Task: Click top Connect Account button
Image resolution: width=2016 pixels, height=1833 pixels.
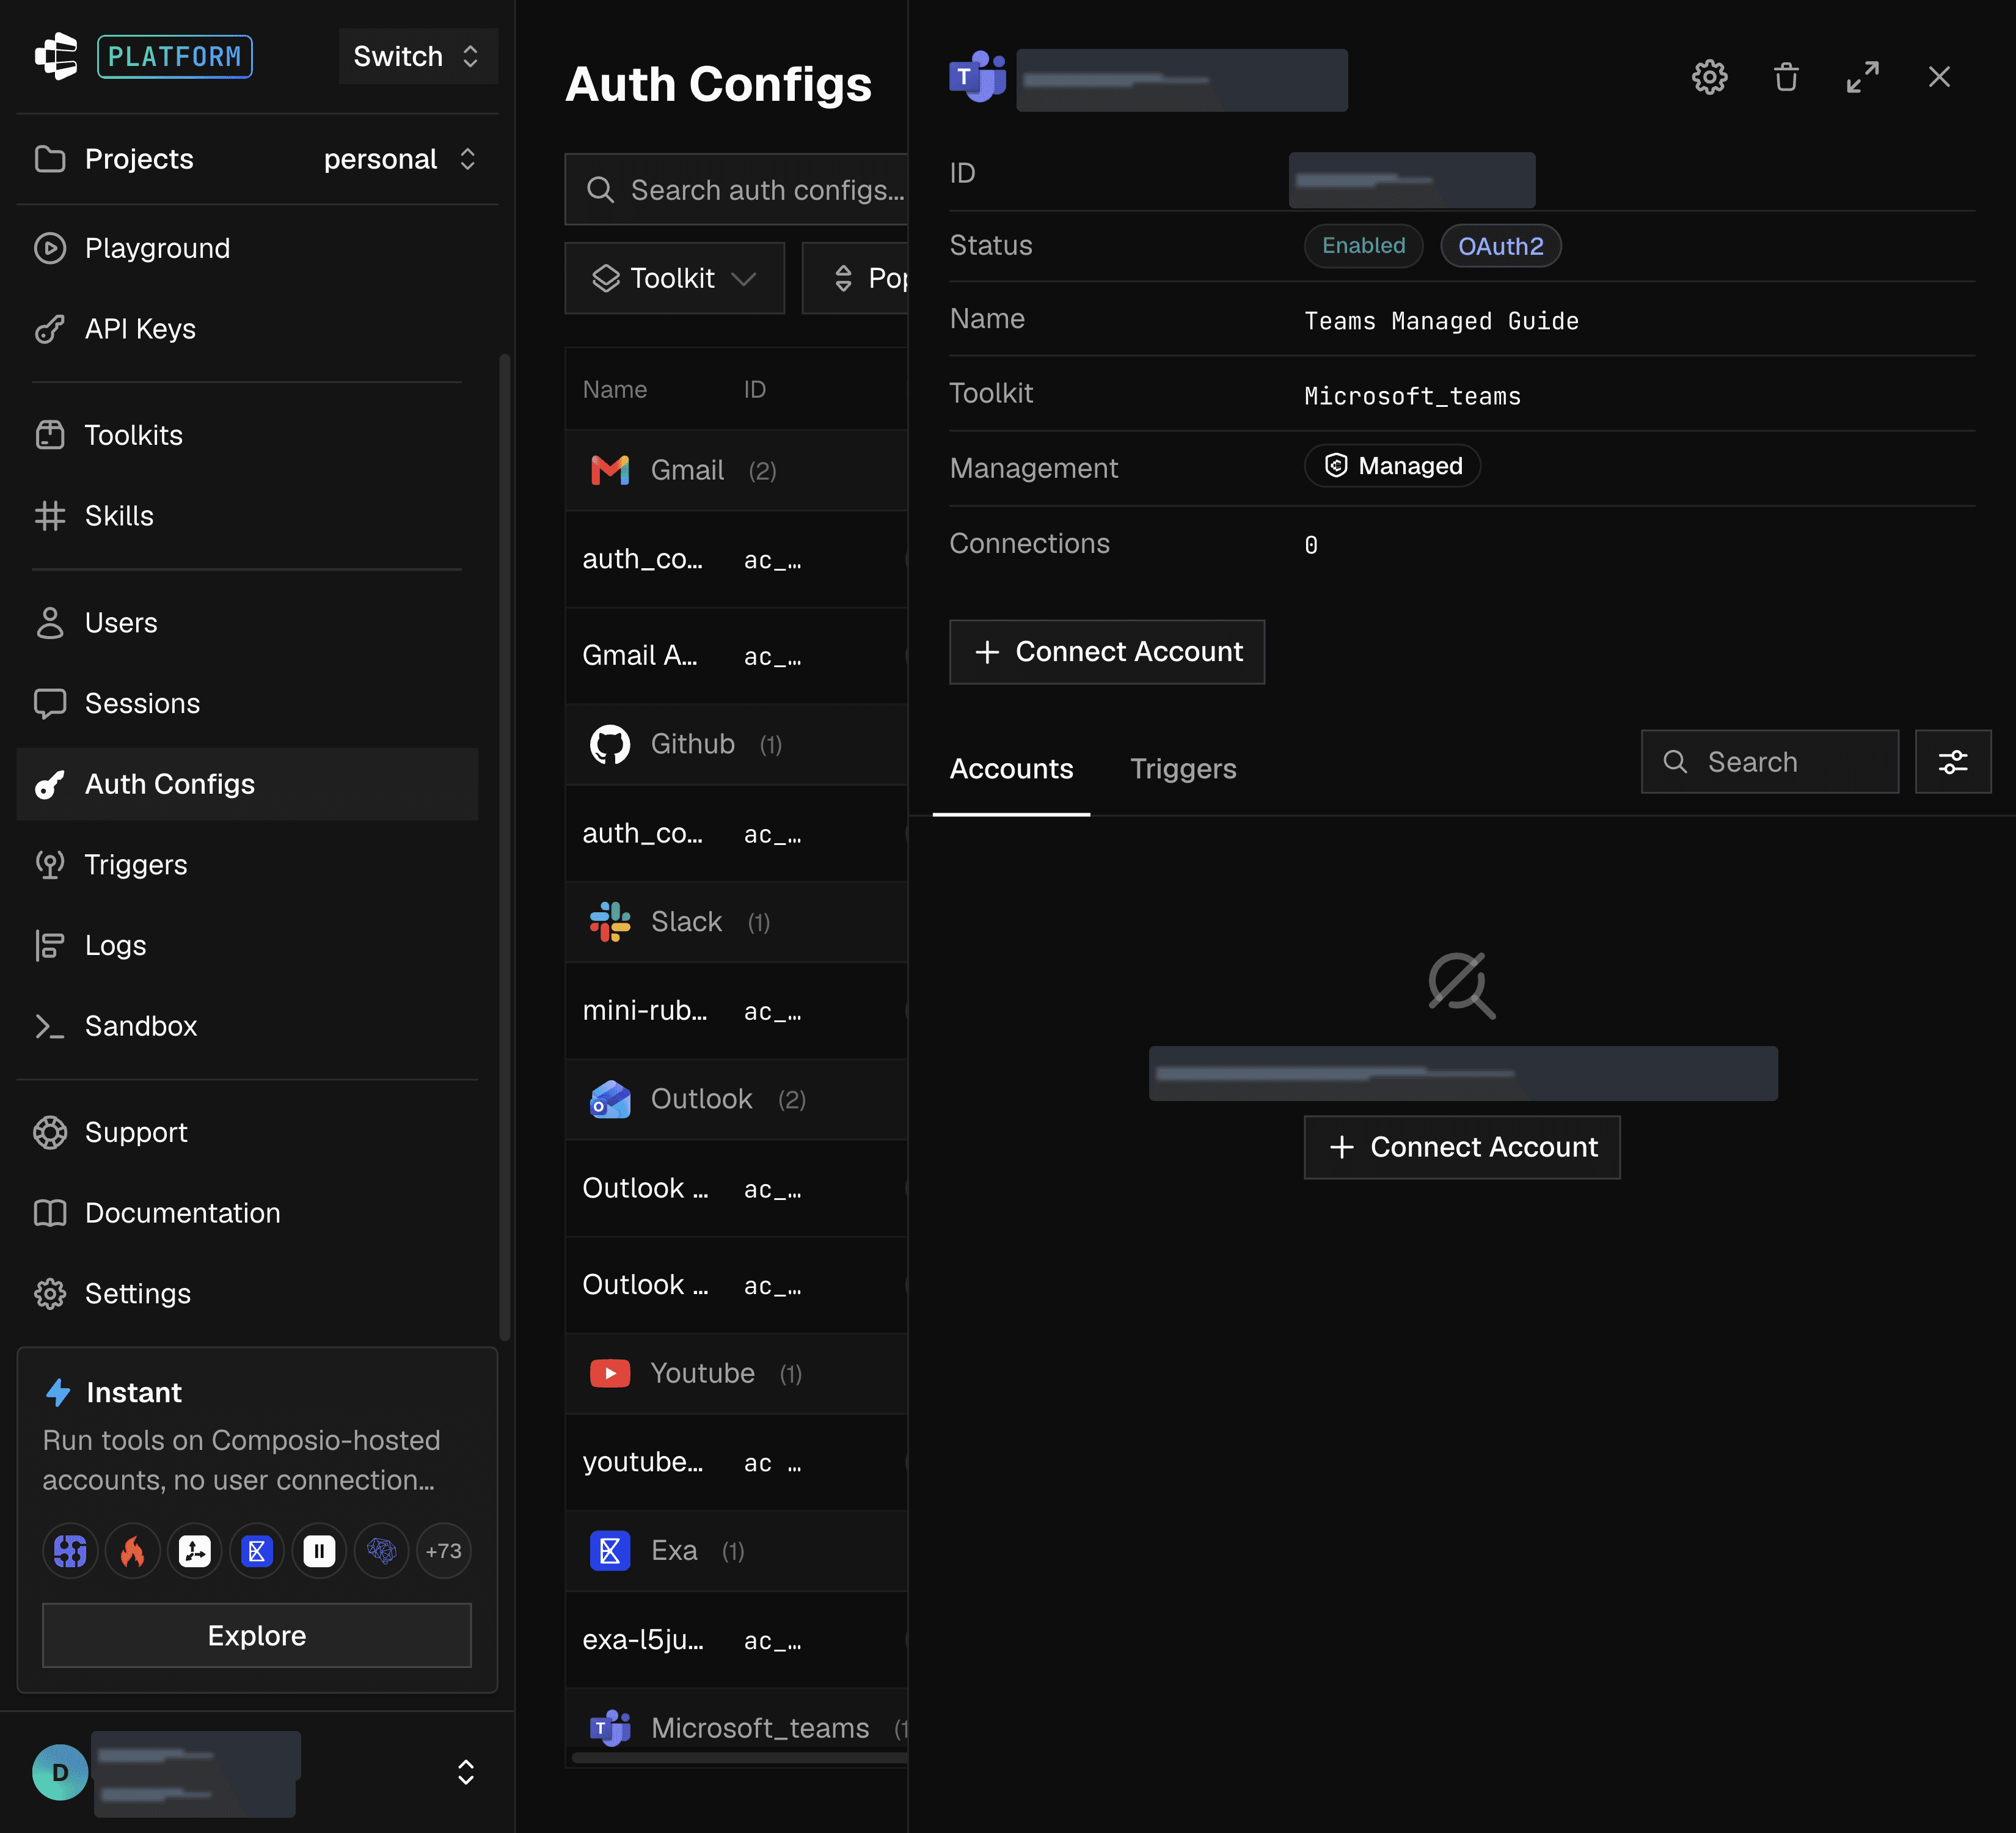Action: [x=1107, y=652]
